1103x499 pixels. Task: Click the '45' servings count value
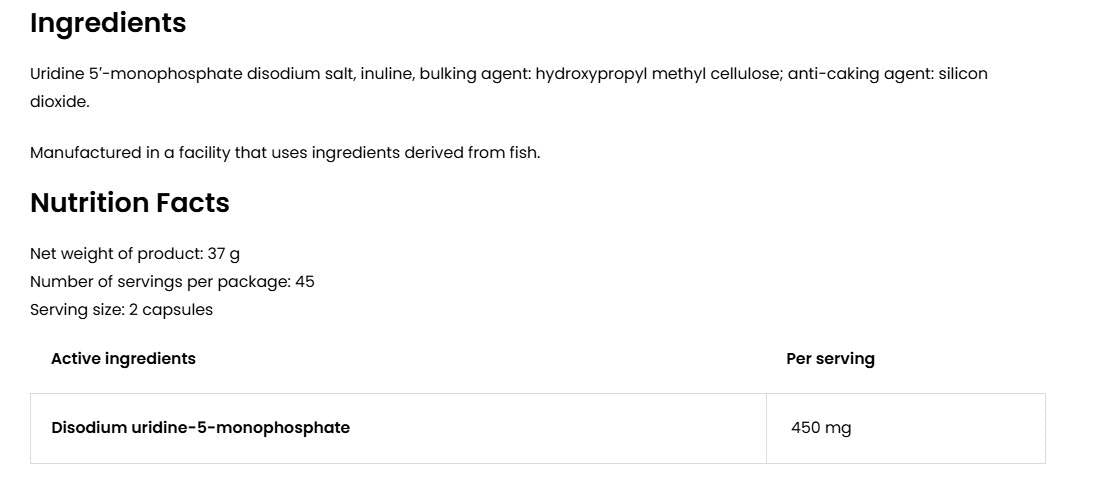click(x=305, y=282)
